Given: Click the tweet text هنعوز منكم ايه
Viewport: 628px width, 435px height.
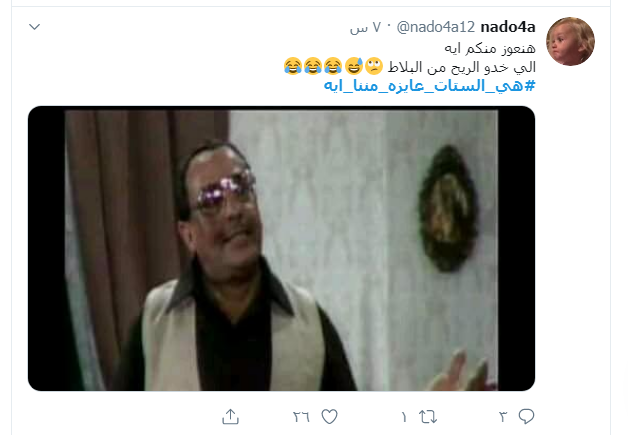Looking at the screenshot, I should tap(490, 48).
